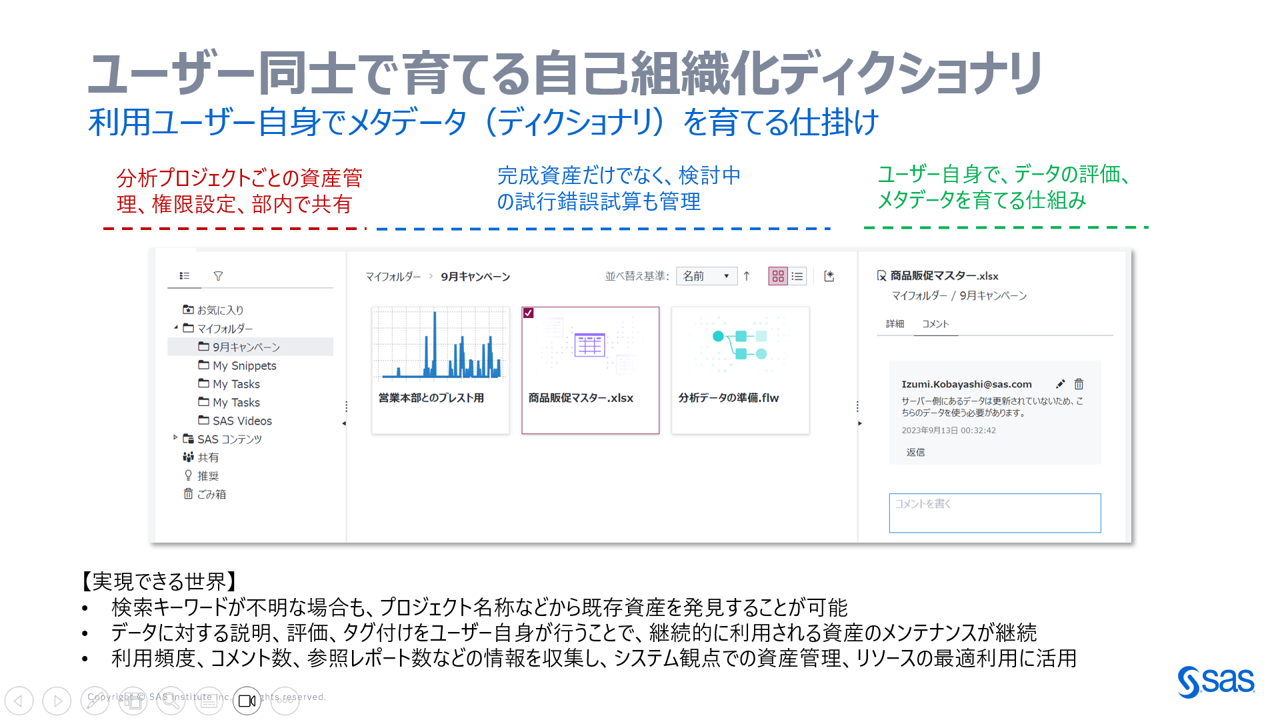Uncheck the 商品販促マスター.xlsx tile checkbox

click(528, 313)
